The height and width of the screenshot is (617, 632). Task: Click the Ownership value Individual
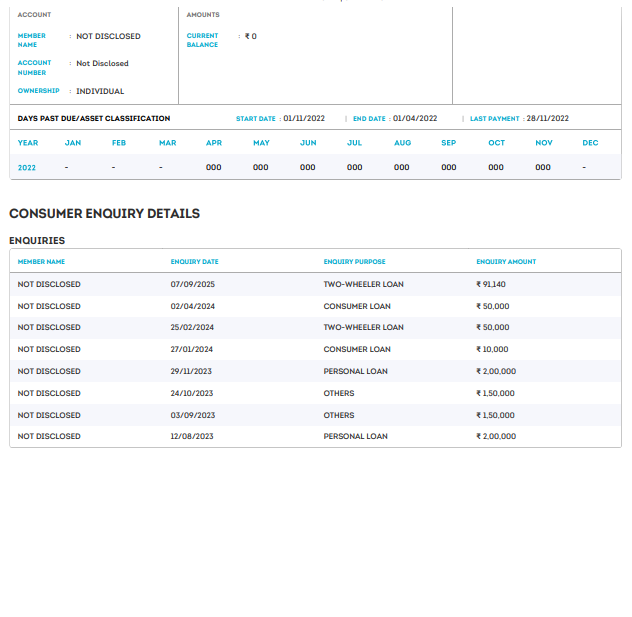100,91
